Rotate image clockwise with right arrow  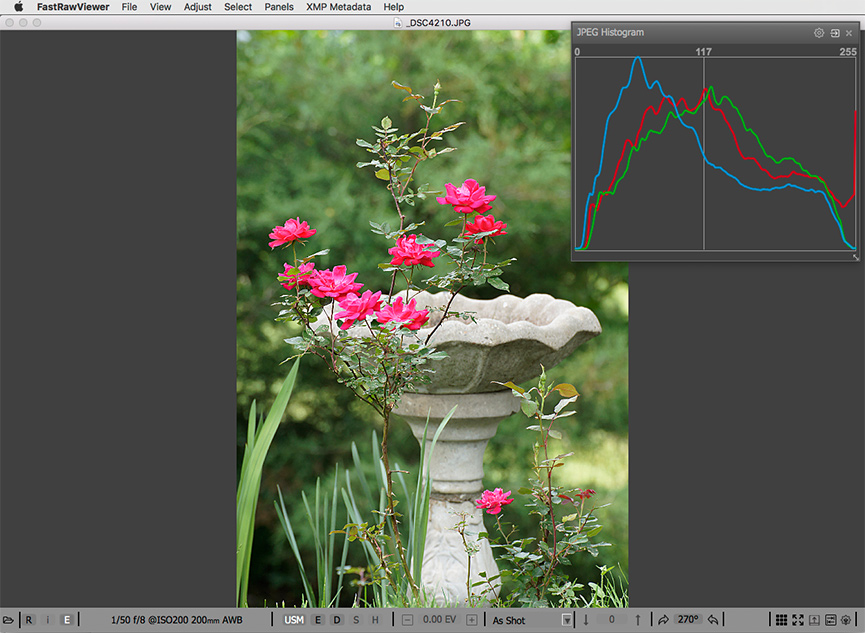pyautogui.click(x=663, y=620)
